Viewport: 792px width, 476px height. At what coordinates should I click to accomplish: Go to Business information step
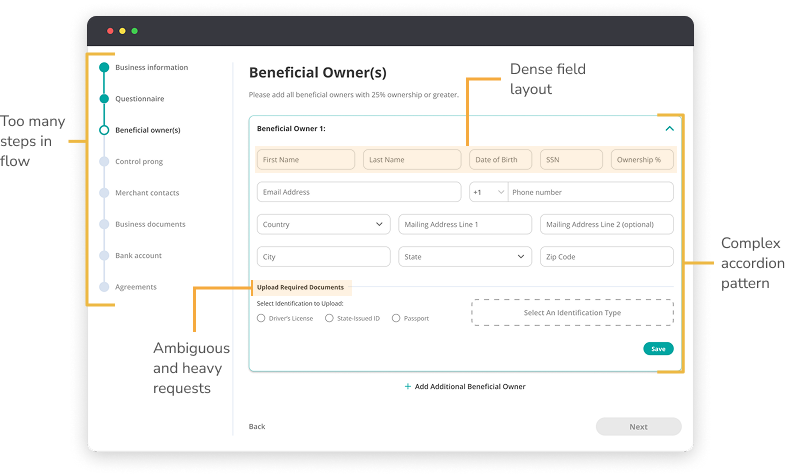pos(152,67)
